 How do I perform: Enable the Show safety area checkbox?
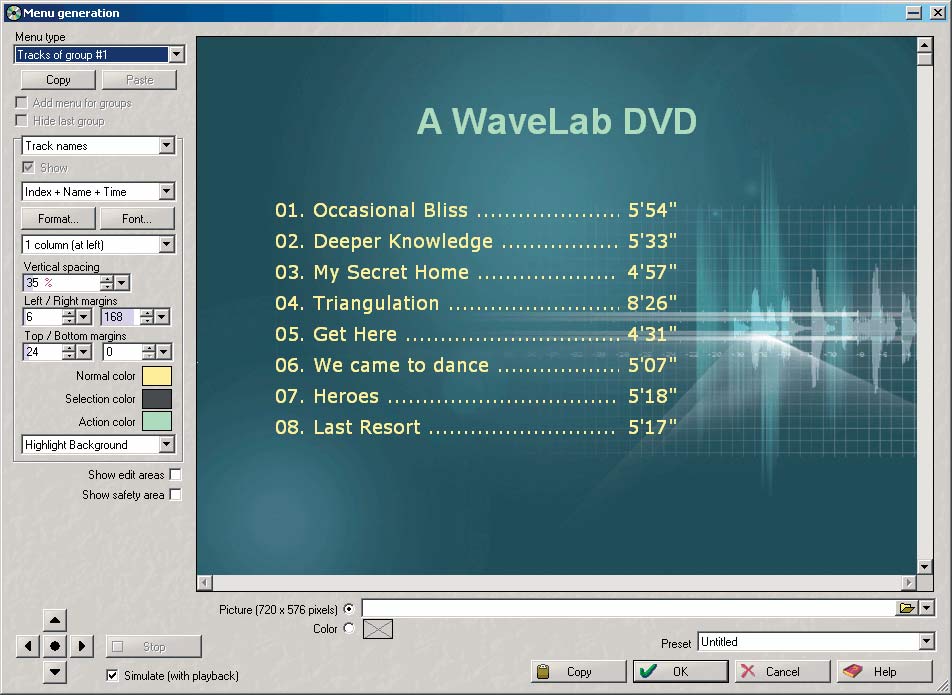coord(175,495)
